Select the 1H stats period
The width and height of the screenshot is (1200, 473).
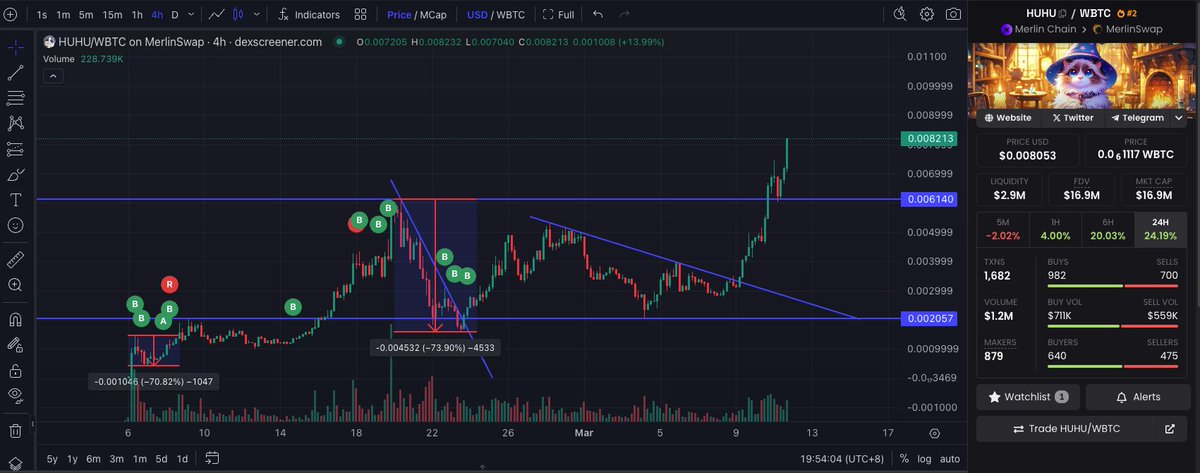[1057, 229]
